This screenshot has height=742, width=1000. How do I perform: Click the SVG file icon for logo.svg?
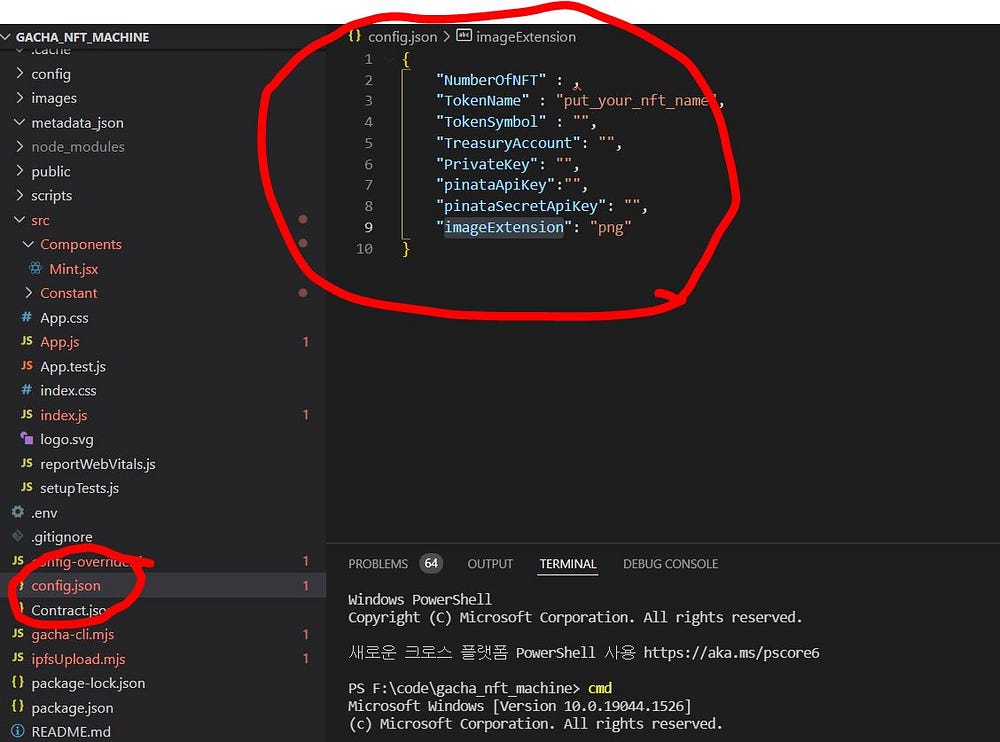pyautogui.click(x=26, y=439)
